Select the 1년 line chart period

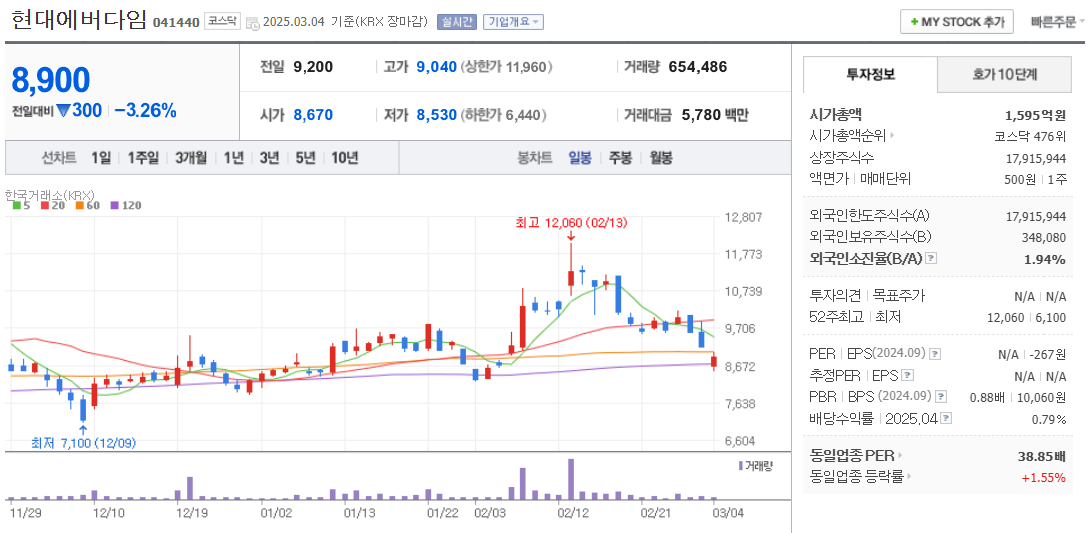233,158
